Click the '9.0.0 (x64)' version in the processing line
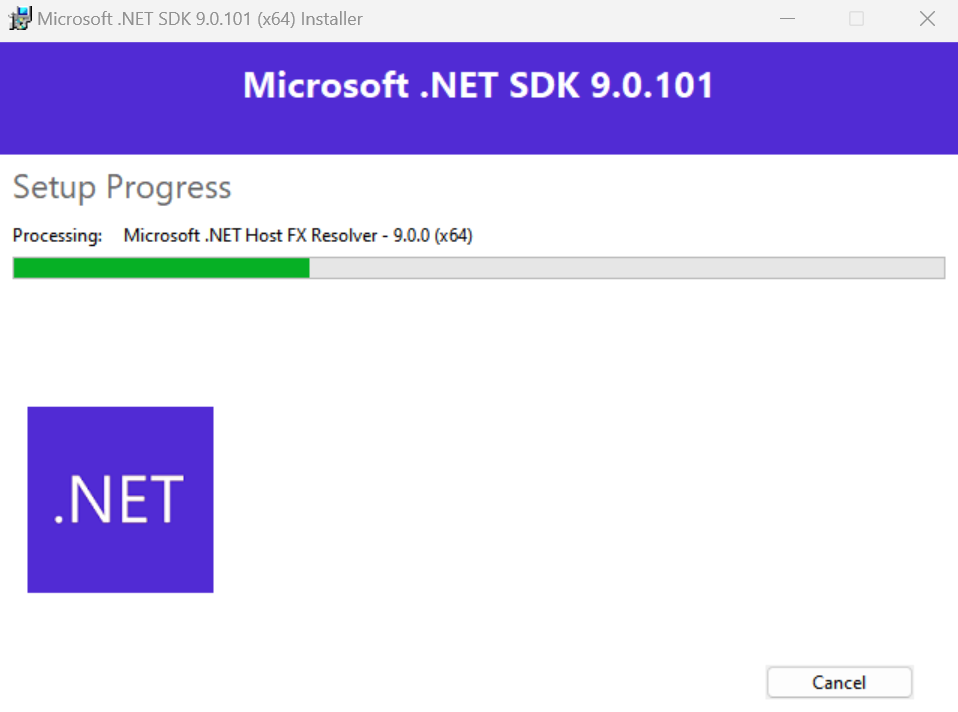958x712 pixels. coord(433,235)
